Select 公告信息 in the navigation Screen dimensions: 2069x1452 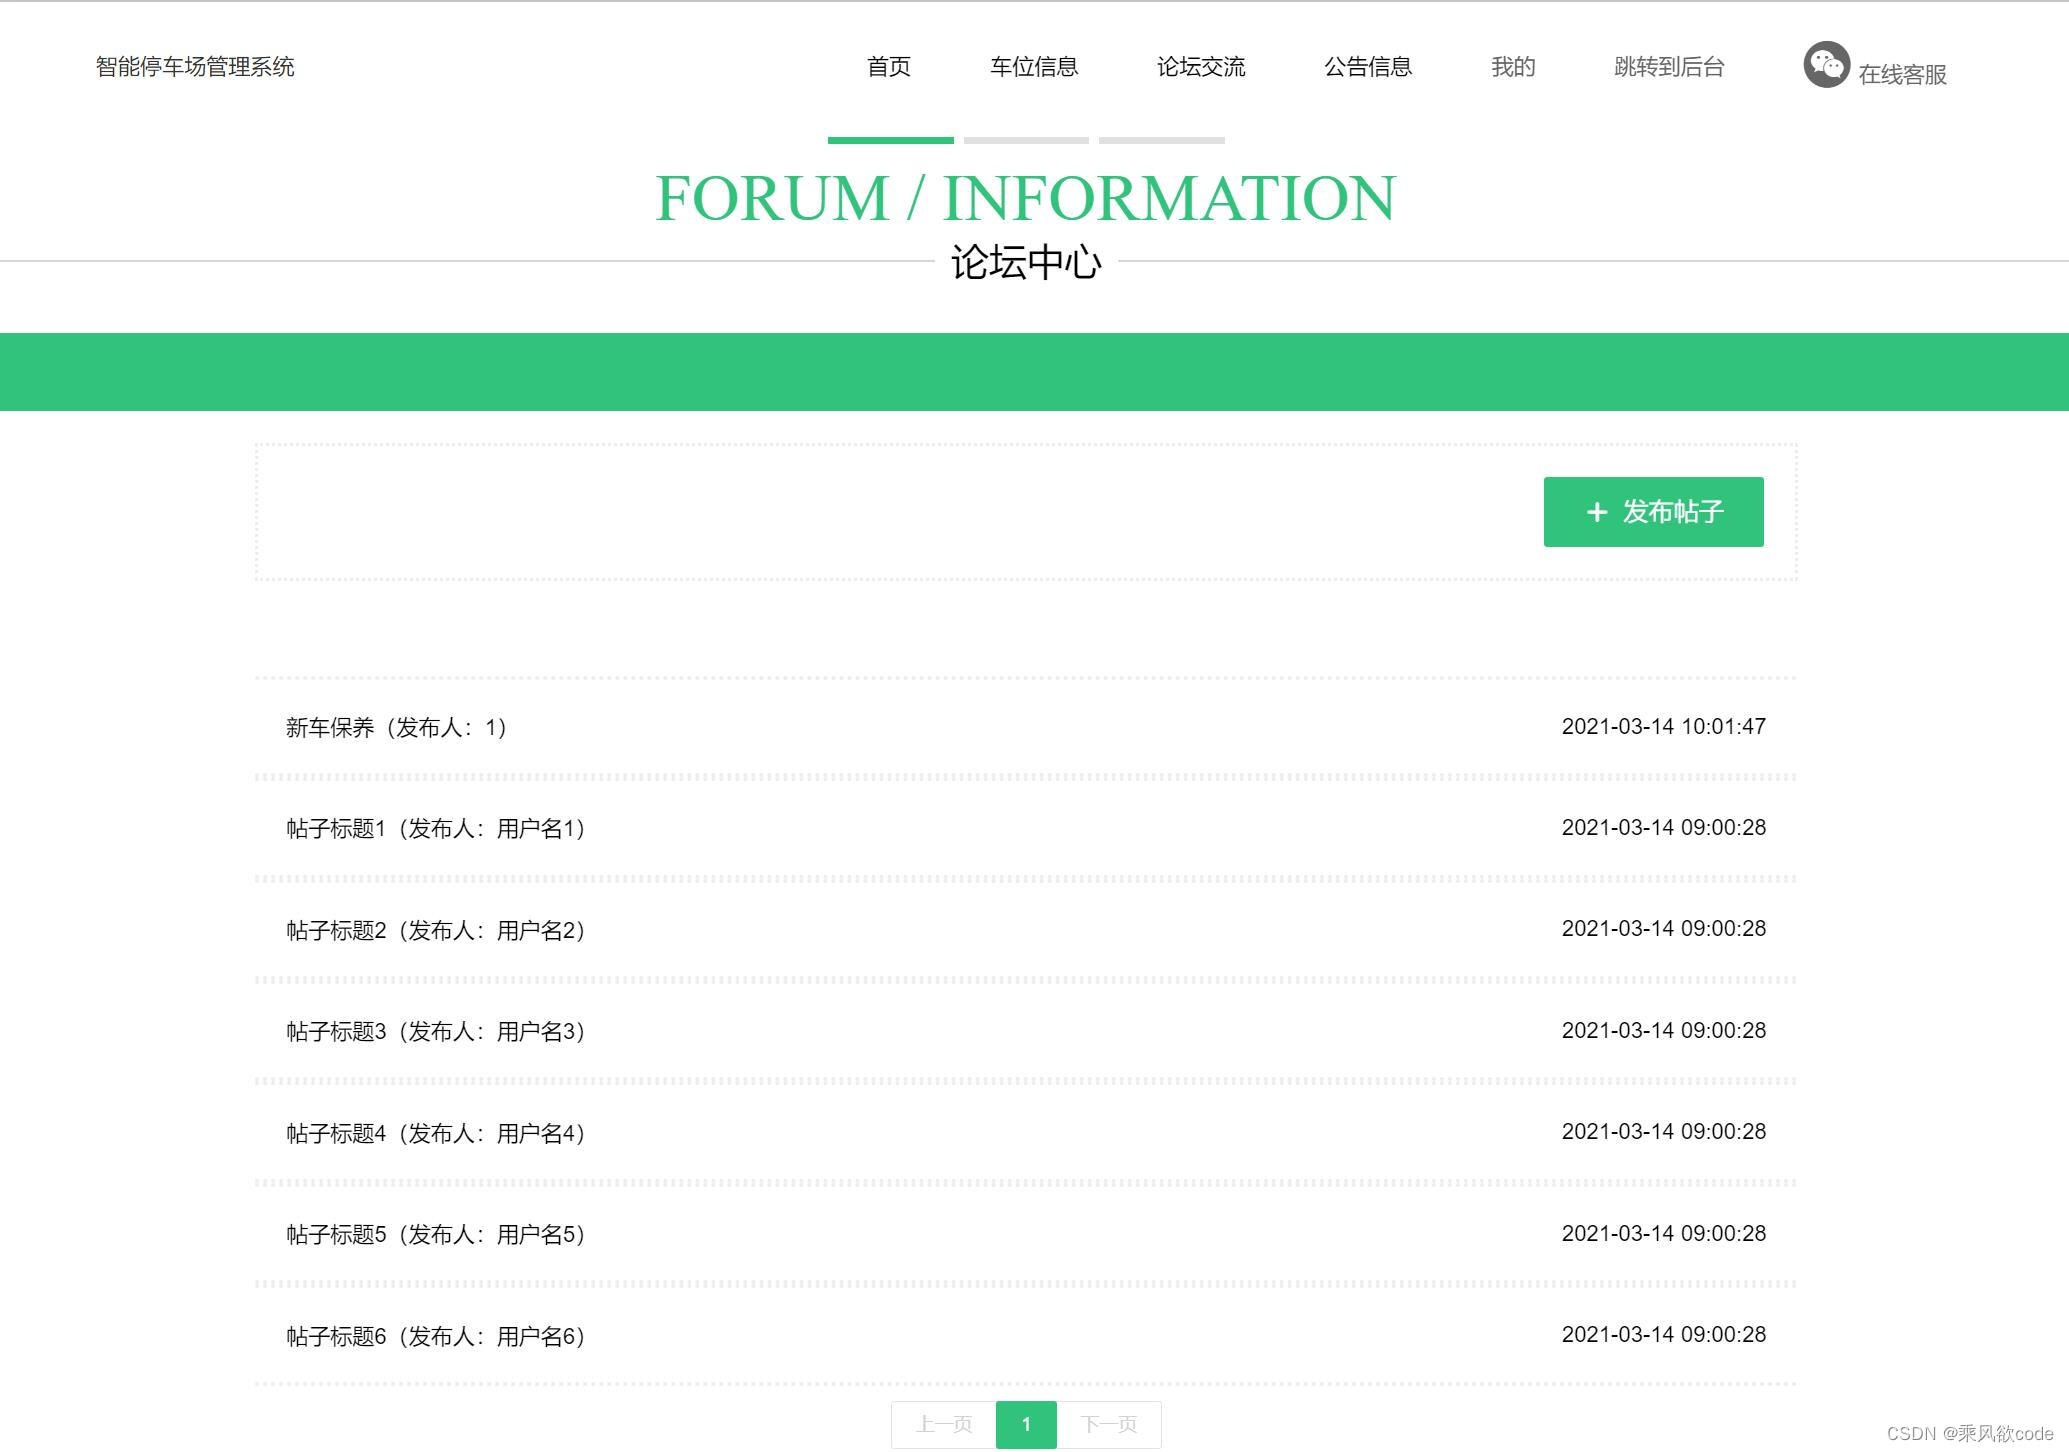coord(1367,67)
